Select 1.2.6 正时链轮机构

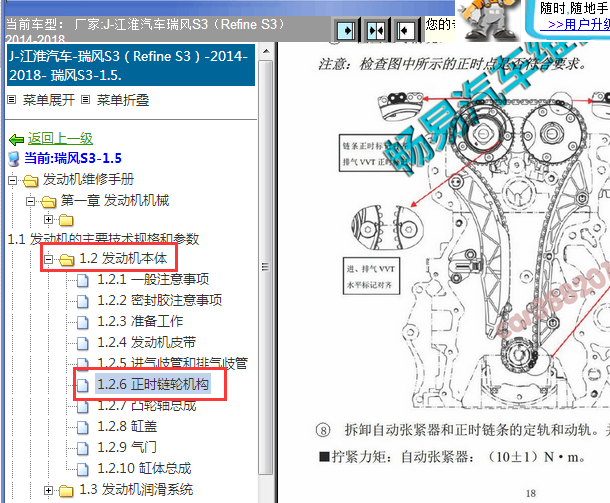click(153, 384)
